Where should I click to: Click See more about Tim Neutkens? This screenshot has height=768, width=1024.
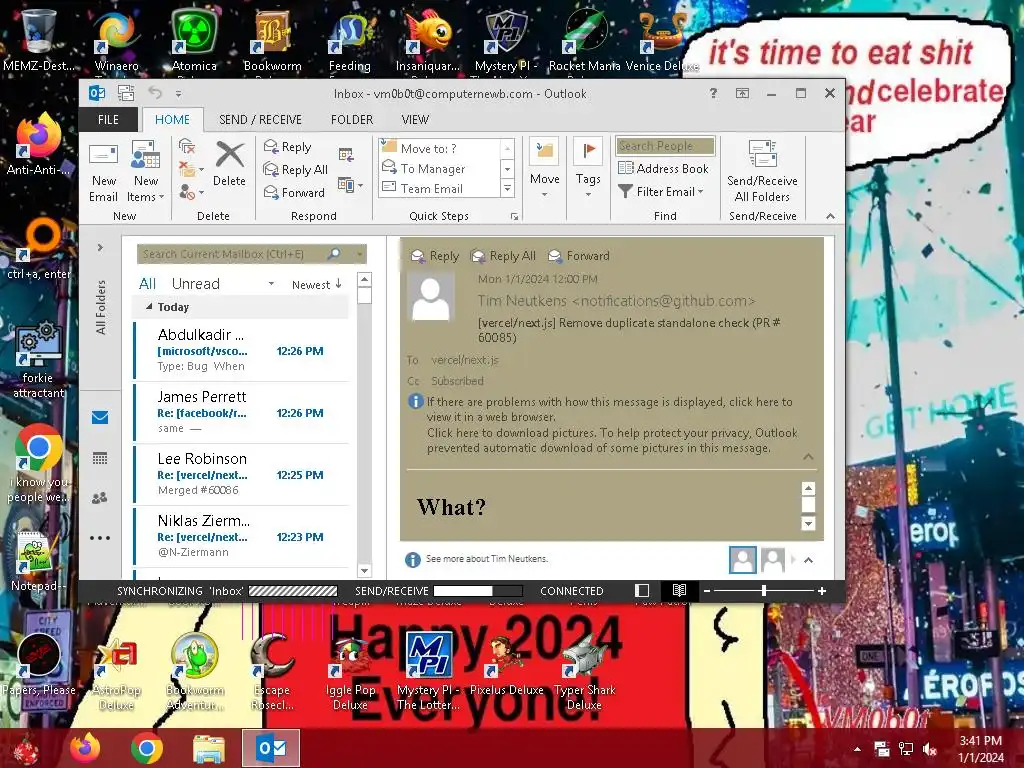click(x=487, y=559)
